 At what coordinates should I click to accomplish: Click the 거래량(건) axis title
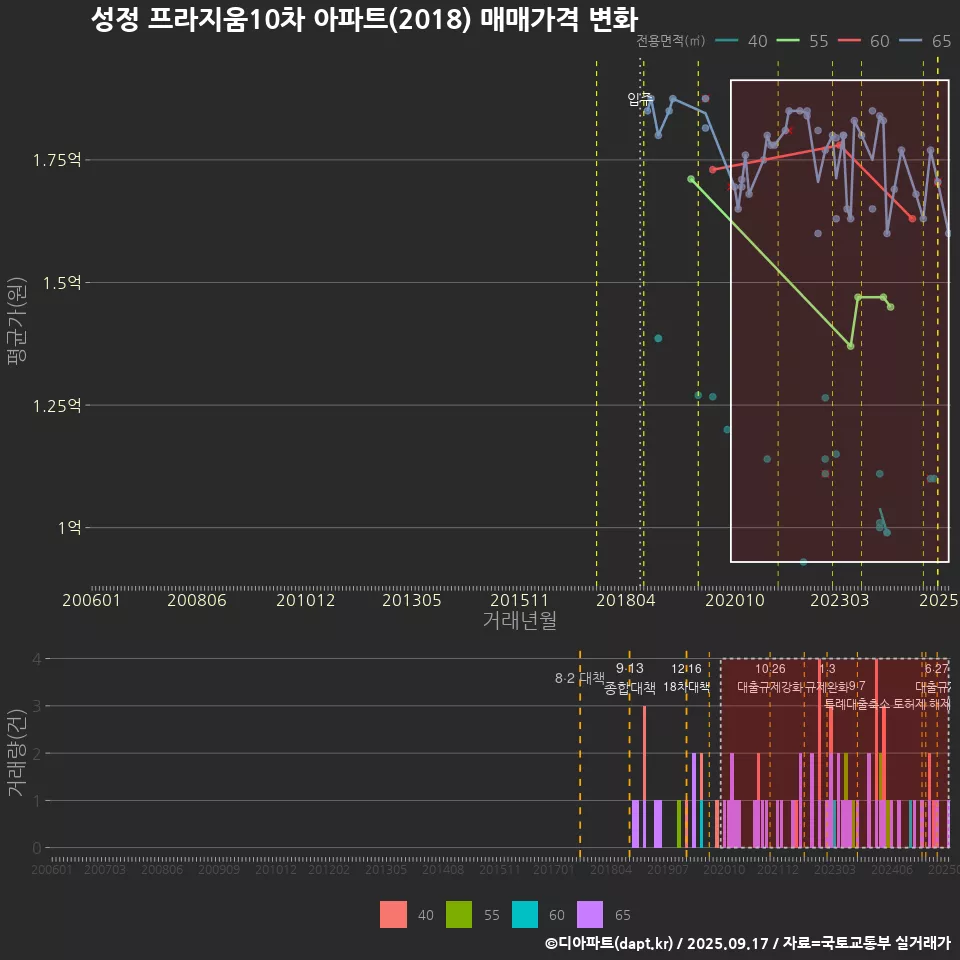[x=17, y=752]
